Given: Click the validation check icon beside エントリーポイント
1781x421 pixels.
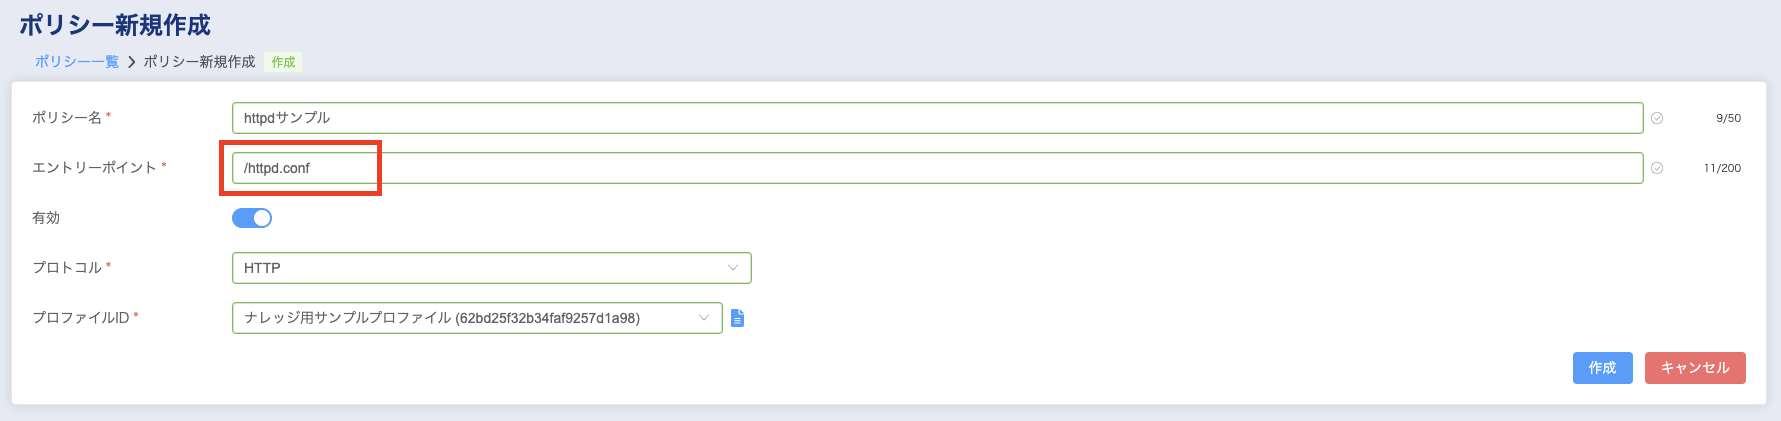Looking at the screenshot, I should point(1657,168).
